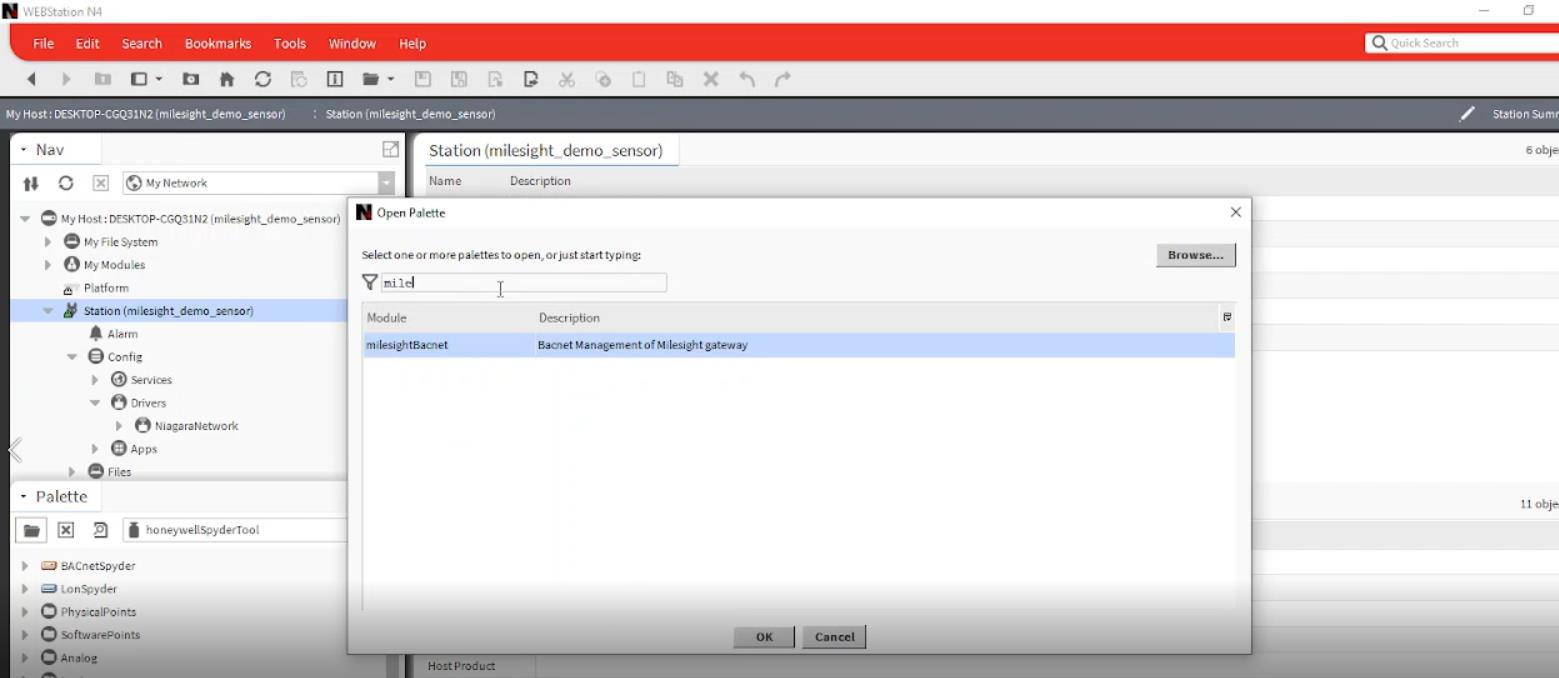Click the palette filter text field containing 'mile'
The height and width of the screenshot is (678, 1559).
click(x=523, y=283)
